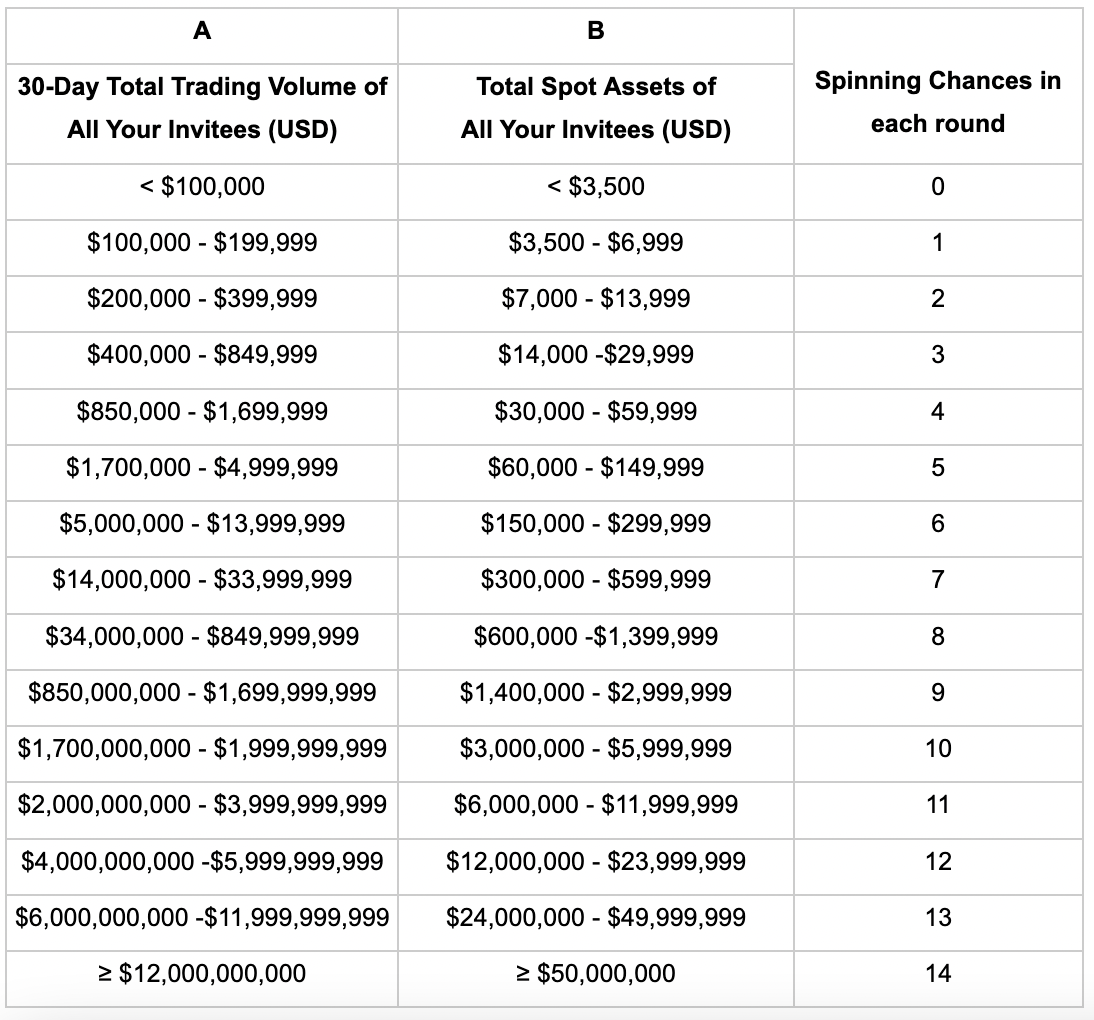Click the "Spinning Chances in each round" header
1094x1020 pixels.
(x=937, y=102)
